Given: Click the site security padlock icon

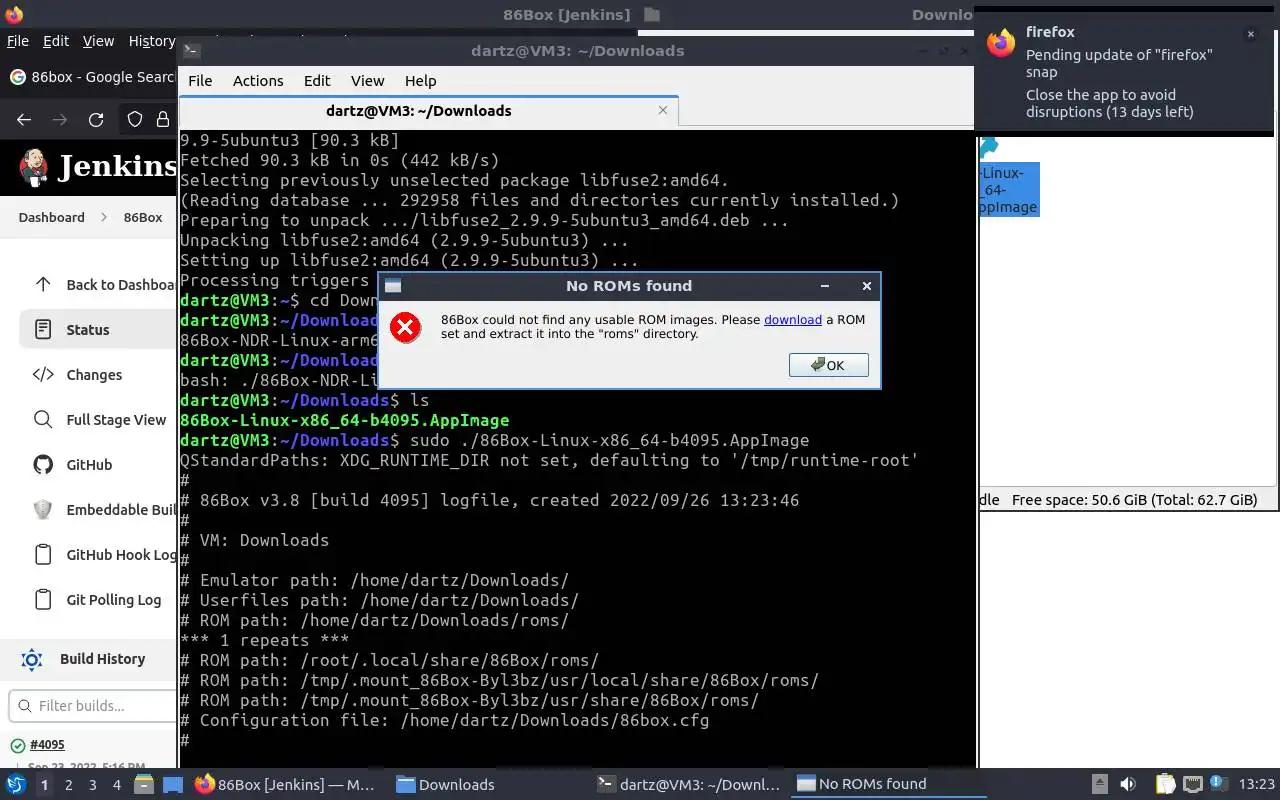Looking at the screenshot, I should (163, 120).
